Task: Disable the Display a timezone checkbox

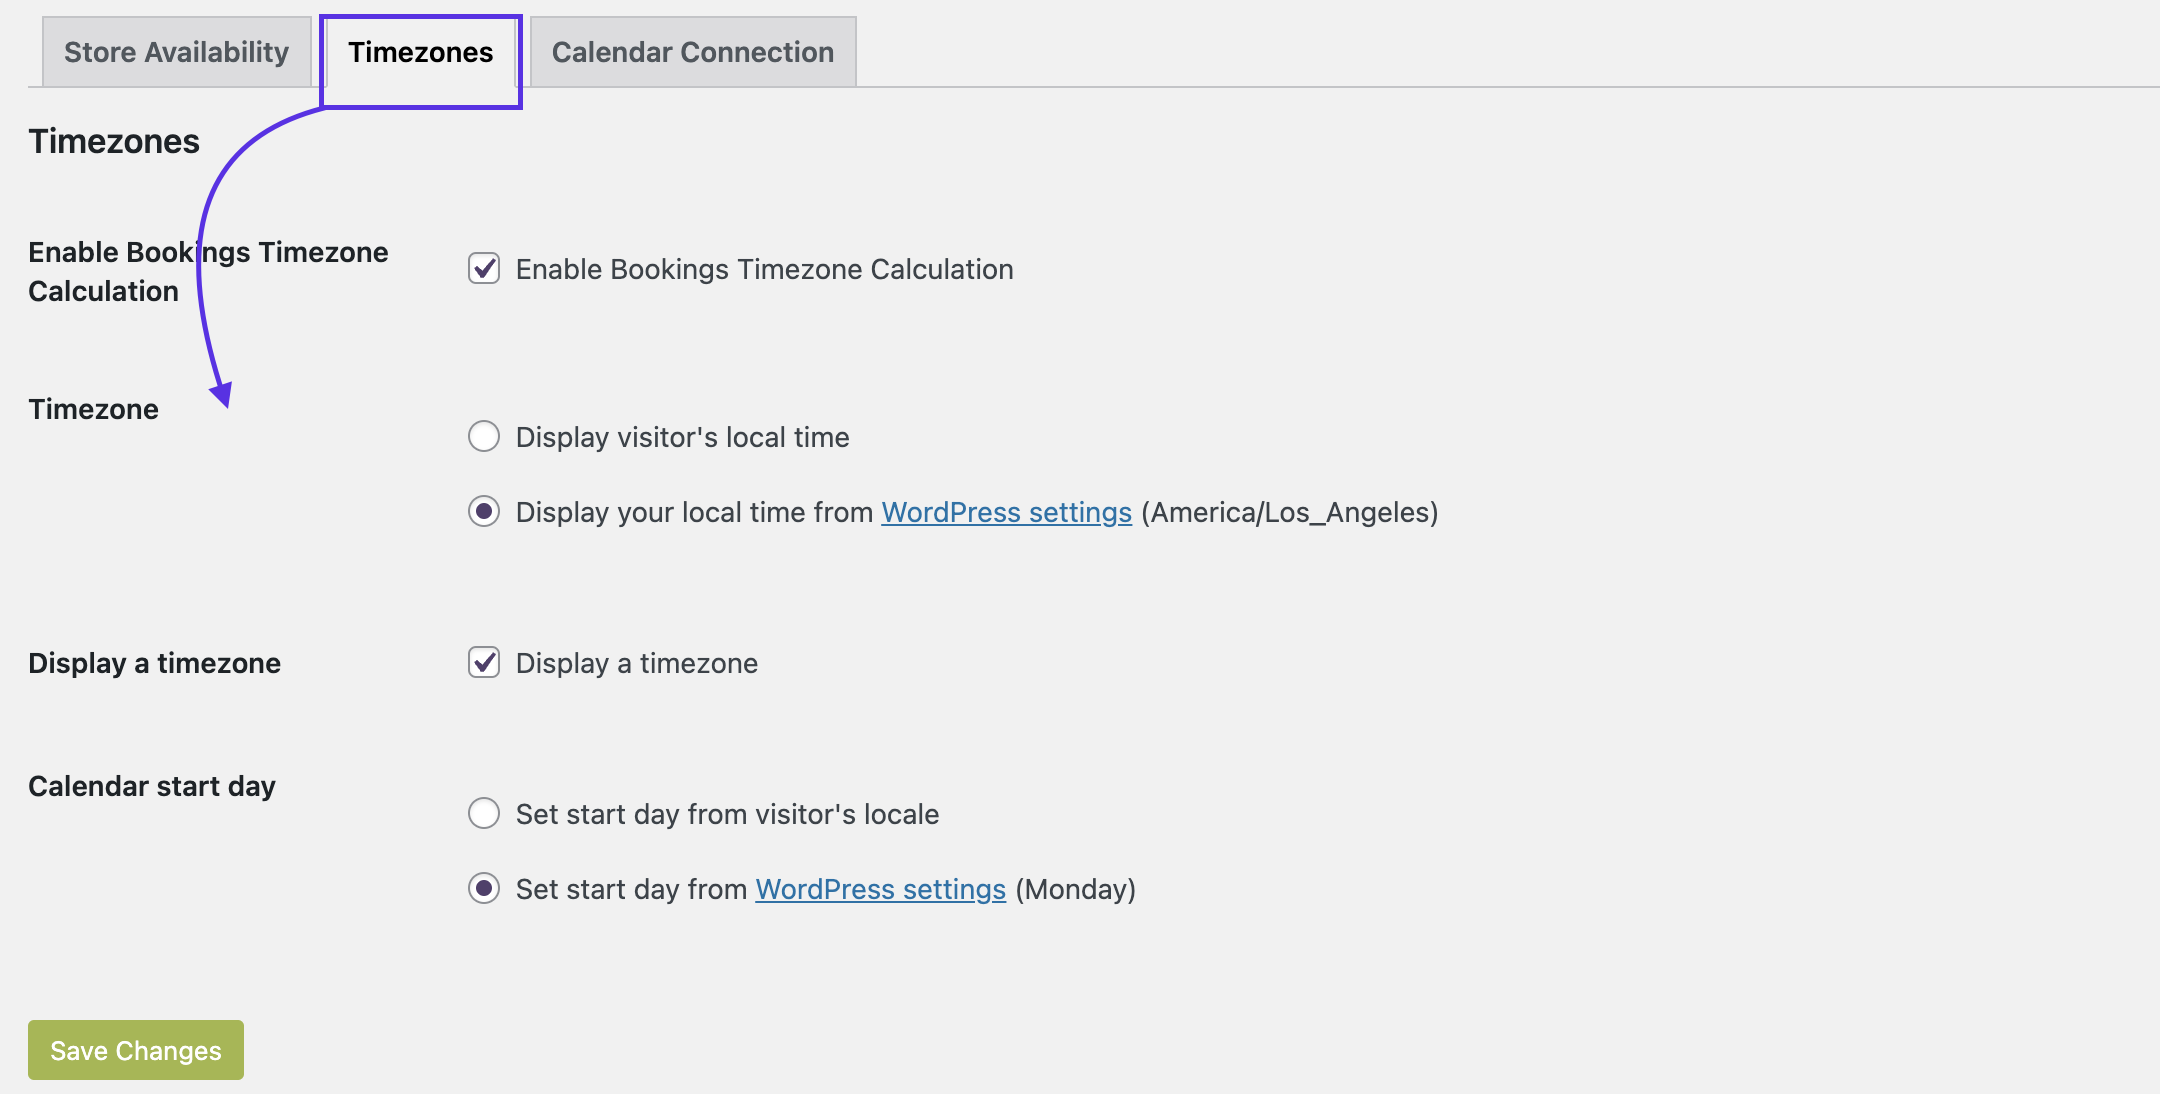Action: pos(483,662)
